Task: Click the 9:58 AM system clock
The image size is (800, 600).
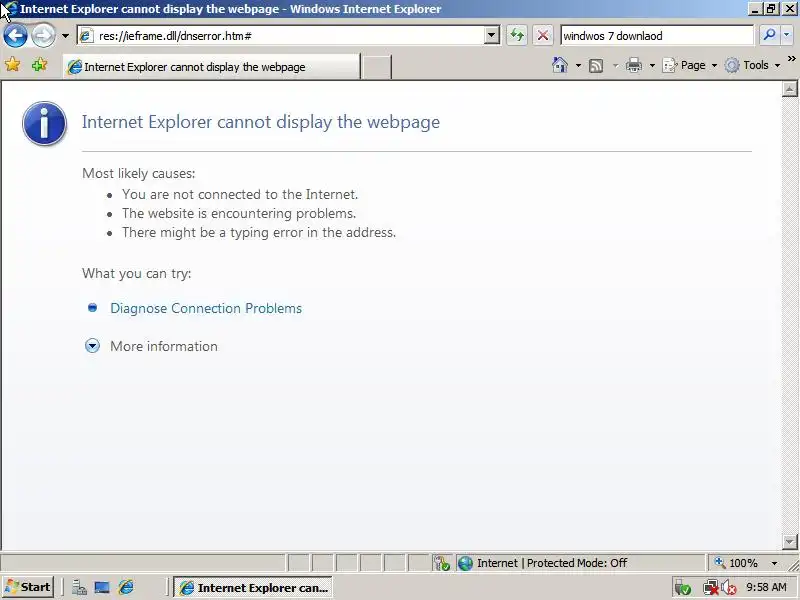Action: [x=766, y=587]
